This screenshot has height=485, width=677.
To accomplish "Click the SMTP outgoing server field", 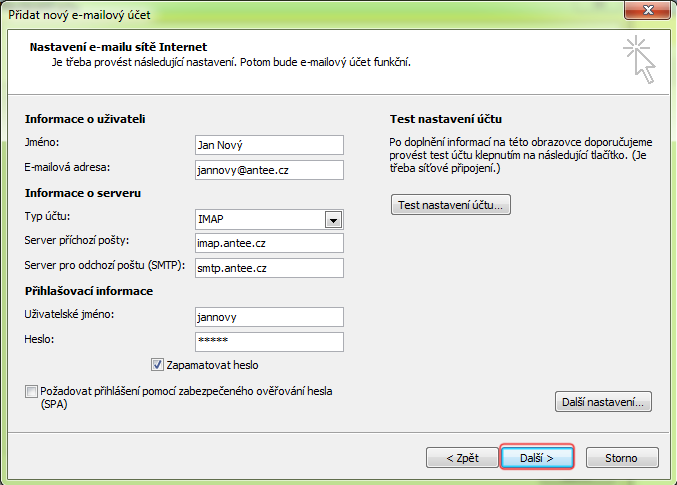I will tap(269, 268).
